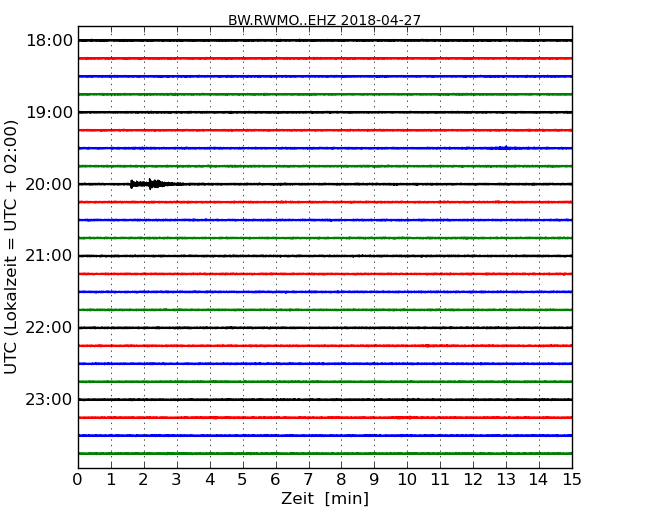Click the small blip on blue 19:30 trace
Screen dimensions: 650x520
(504, 148)
